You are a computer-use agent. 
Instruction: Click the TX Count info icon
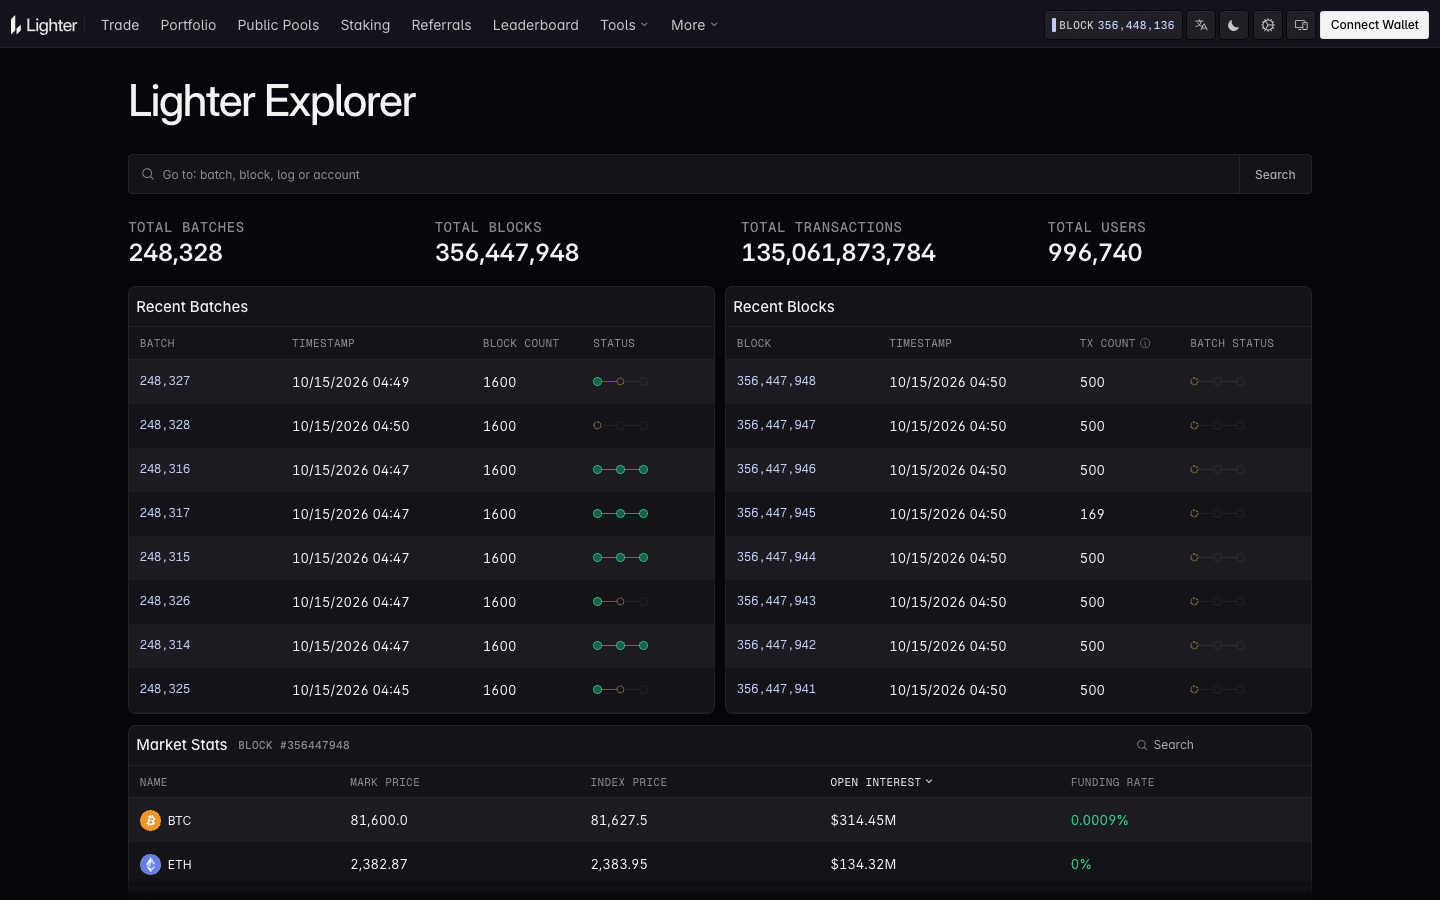point(1145,343)
